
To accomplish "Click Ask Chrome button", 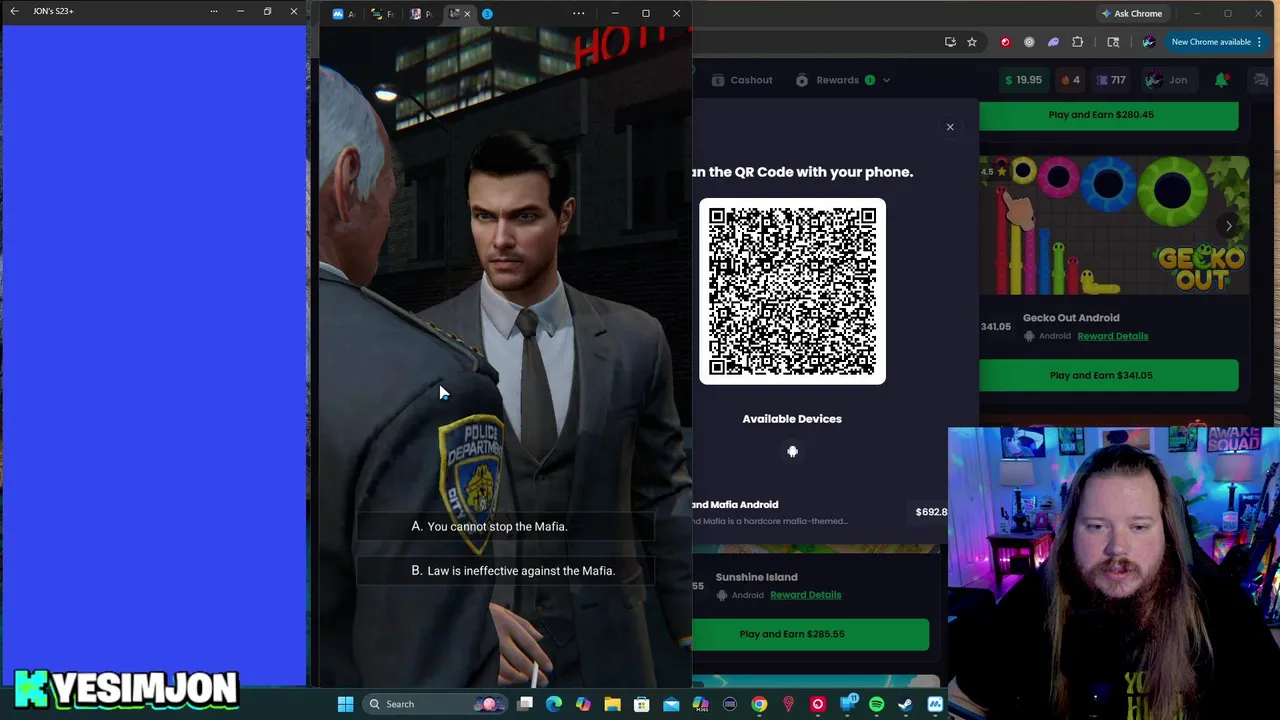I will 1131,14.
